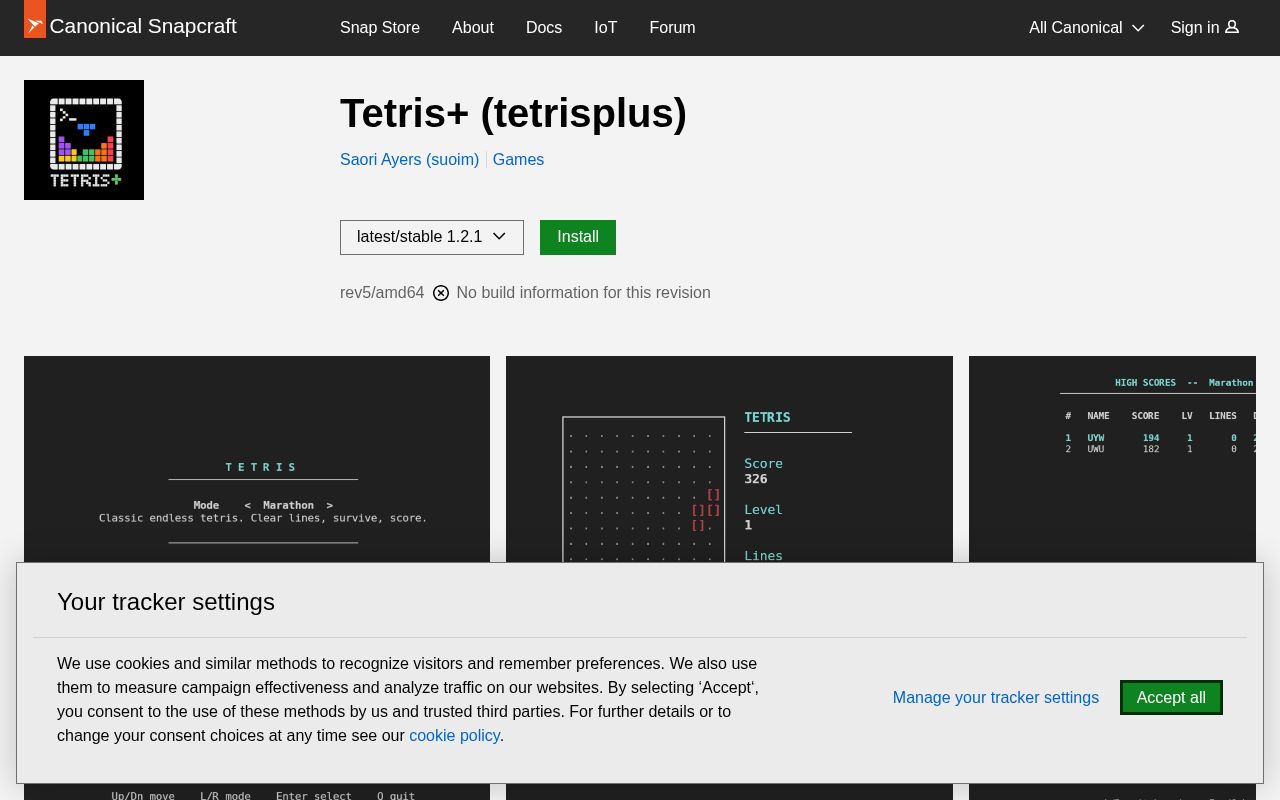Open the Docs menu item
The width and height of the screenshot is (1280, 800).
click(544, 27)
